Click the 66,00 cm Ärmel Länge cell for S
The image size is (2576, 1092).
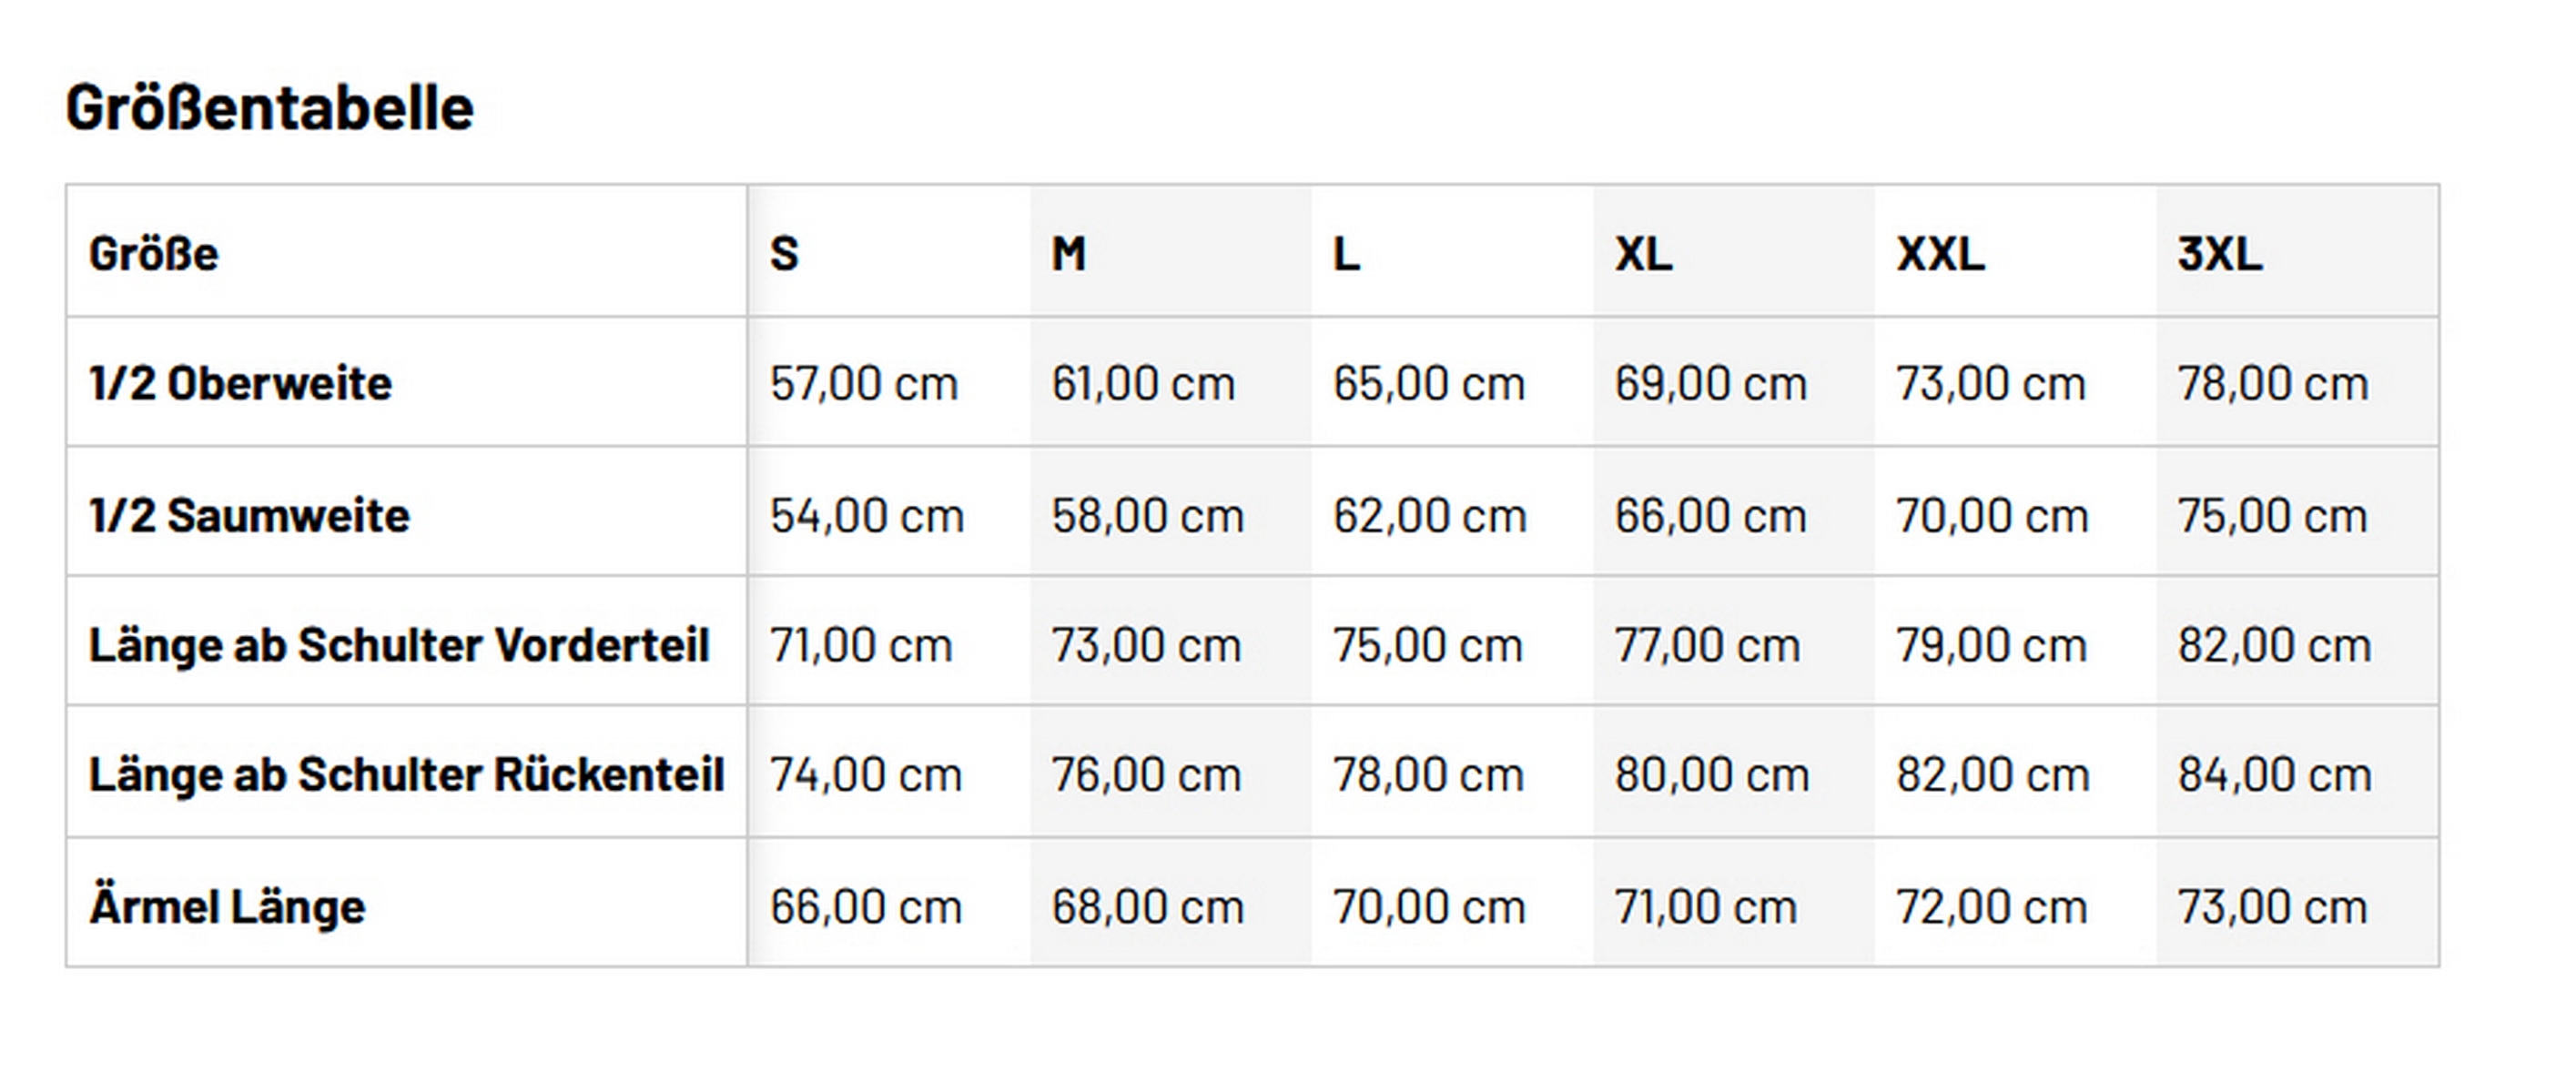(x=865, y=906)
